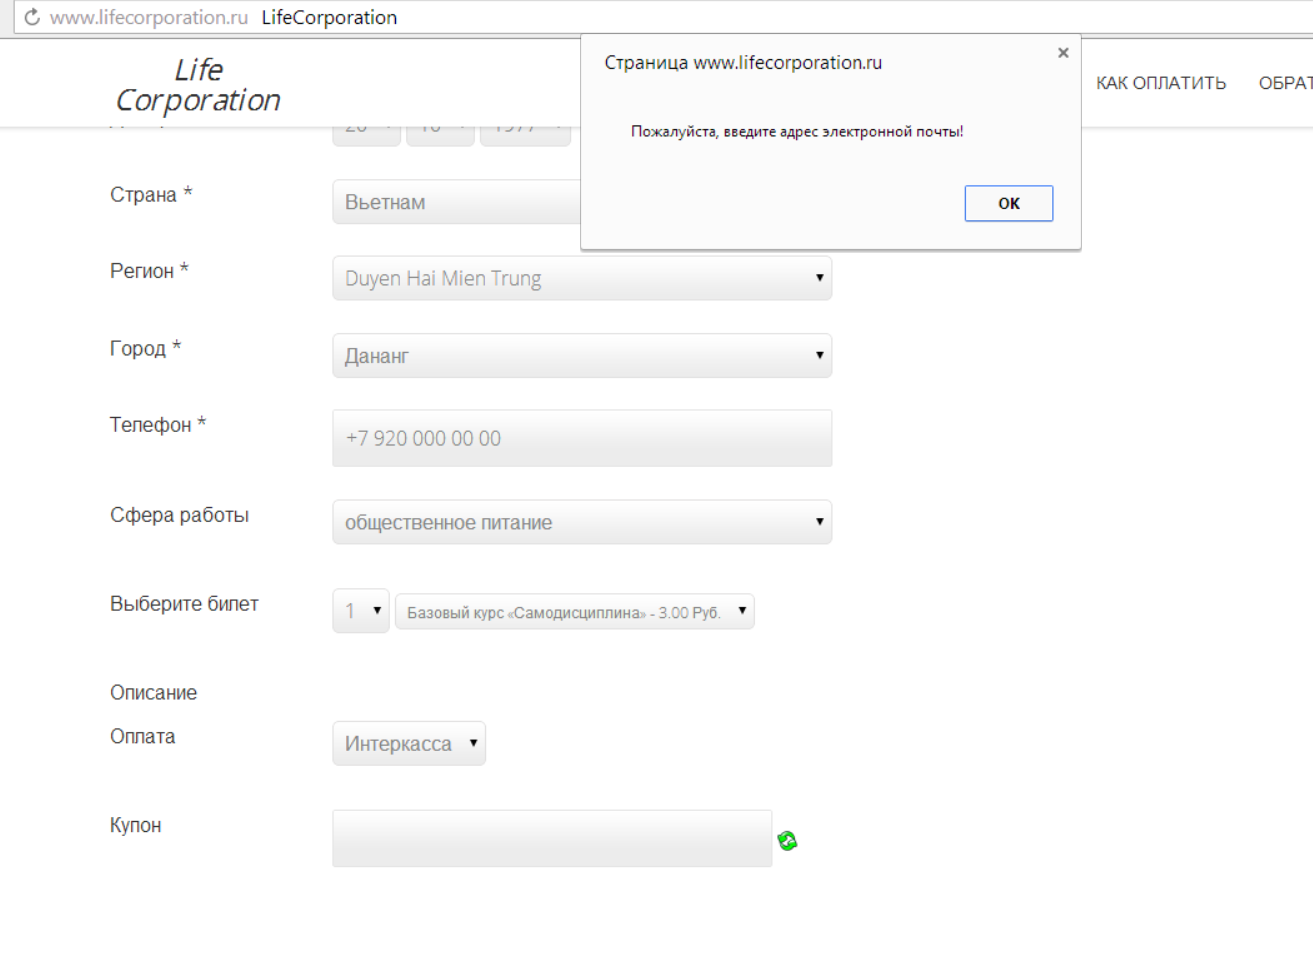Expand the Город dropdown showing Дананг
The height and width of the screenshot is (955, 1313).
tap(582, 356)
